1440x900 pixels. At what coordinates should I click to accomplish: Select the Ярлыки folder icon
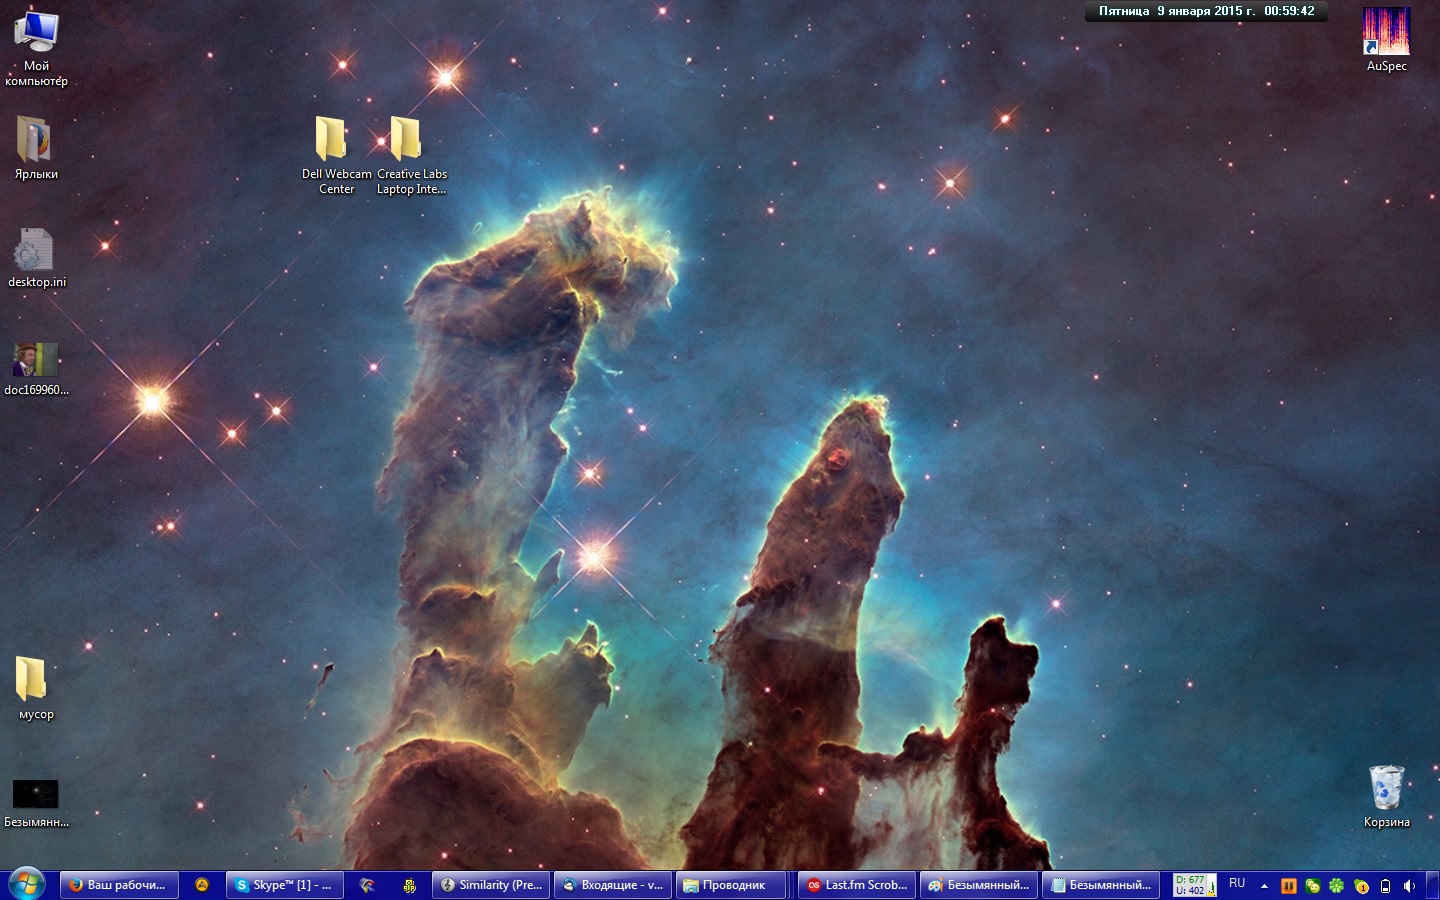(x=36, y=148)
